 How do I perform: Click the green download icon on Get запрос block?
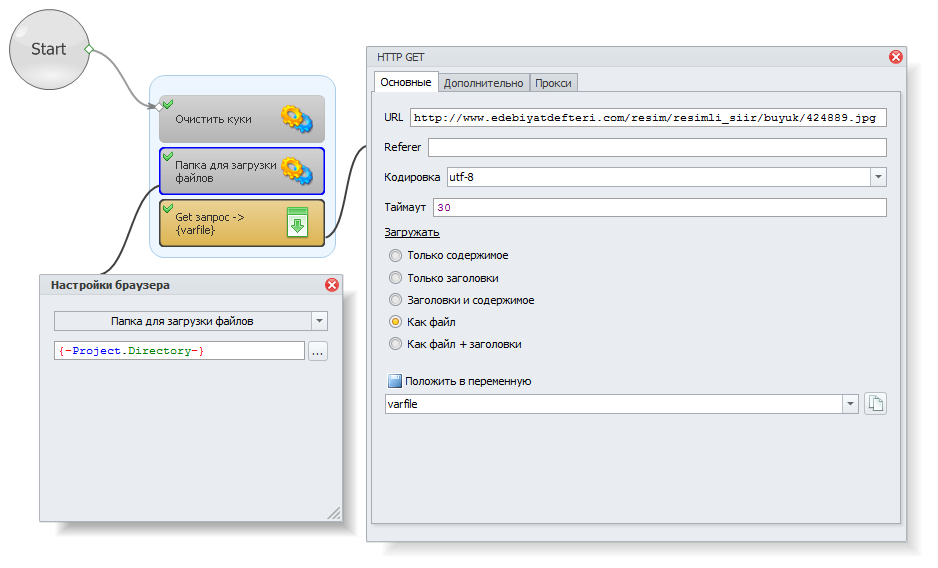click(297, 223)
